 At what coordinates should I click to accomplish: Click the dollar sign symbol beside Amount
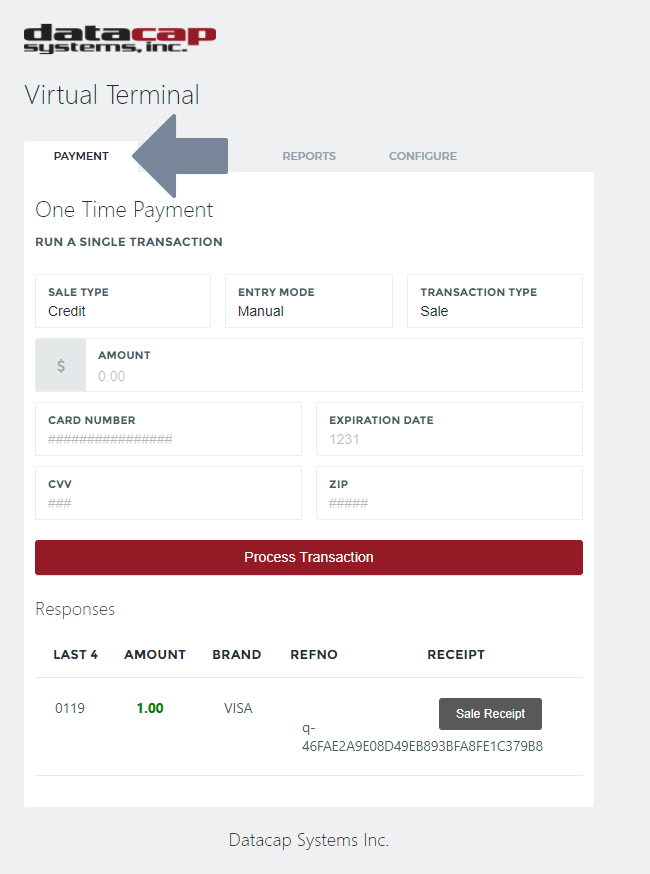[x=60, y=364]
